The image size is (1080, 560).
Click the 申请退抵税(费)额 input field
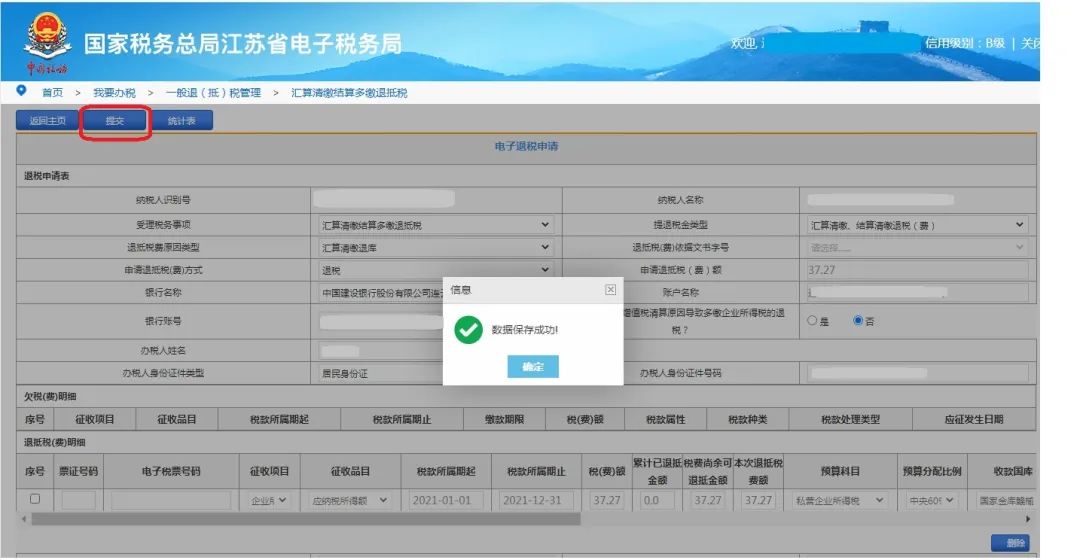coord(916,270)
